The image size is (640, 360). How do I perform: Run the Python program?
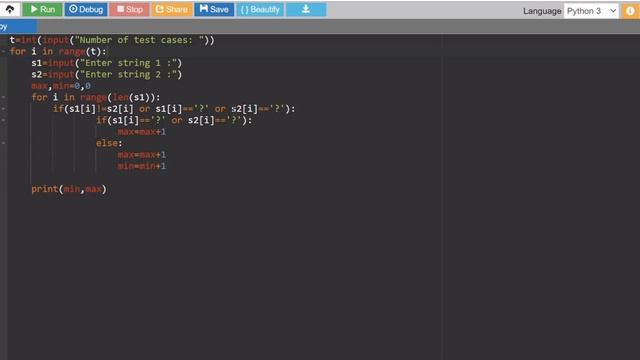tap(42, 9)
